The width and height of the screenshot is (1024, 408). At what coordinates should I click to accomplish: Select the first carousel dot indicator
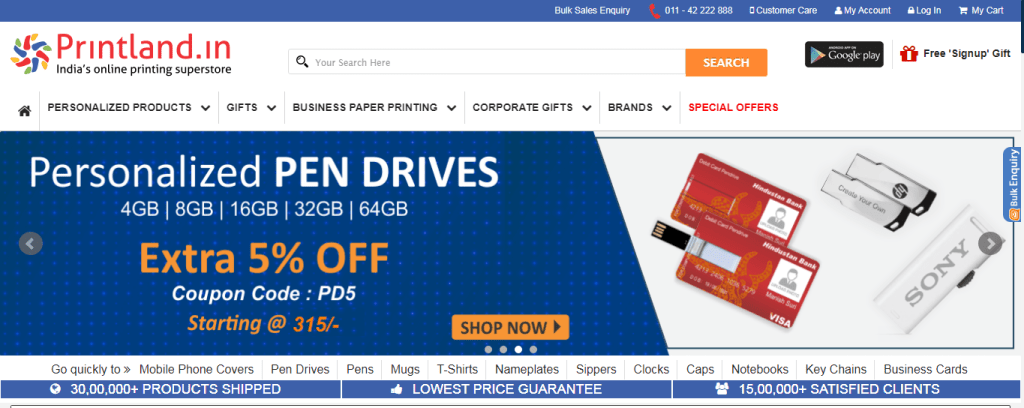(x=488, y=349)
